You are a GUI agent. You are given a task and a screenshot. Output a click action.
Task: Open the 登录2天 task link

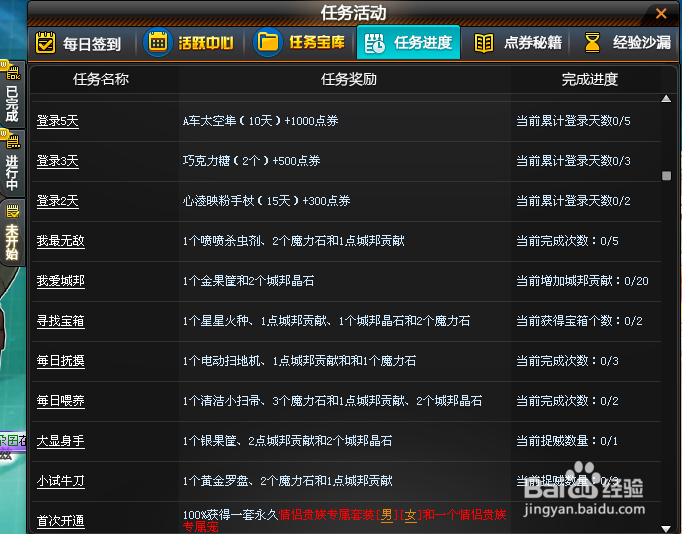(x=57, y=201)
